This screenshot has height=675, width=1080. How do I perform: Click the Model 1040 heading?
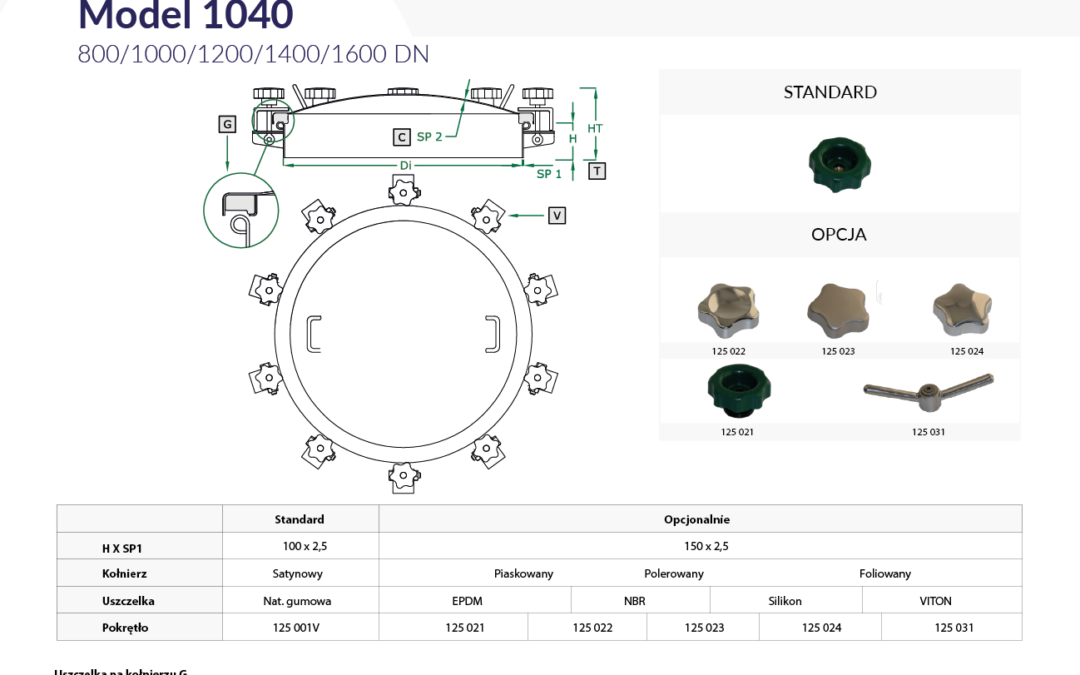186,15
